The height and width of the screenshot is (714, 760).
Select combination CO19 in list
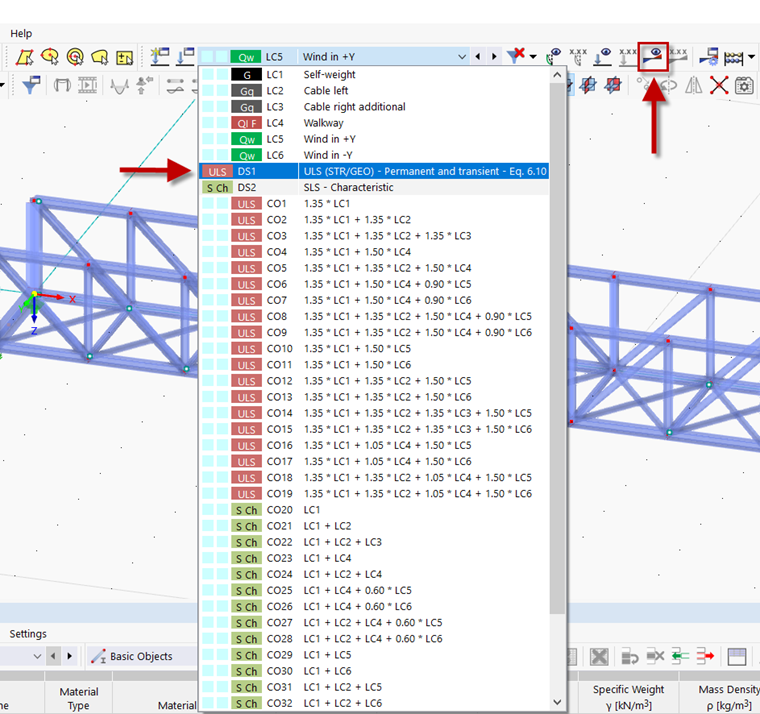tap(374, 493)
